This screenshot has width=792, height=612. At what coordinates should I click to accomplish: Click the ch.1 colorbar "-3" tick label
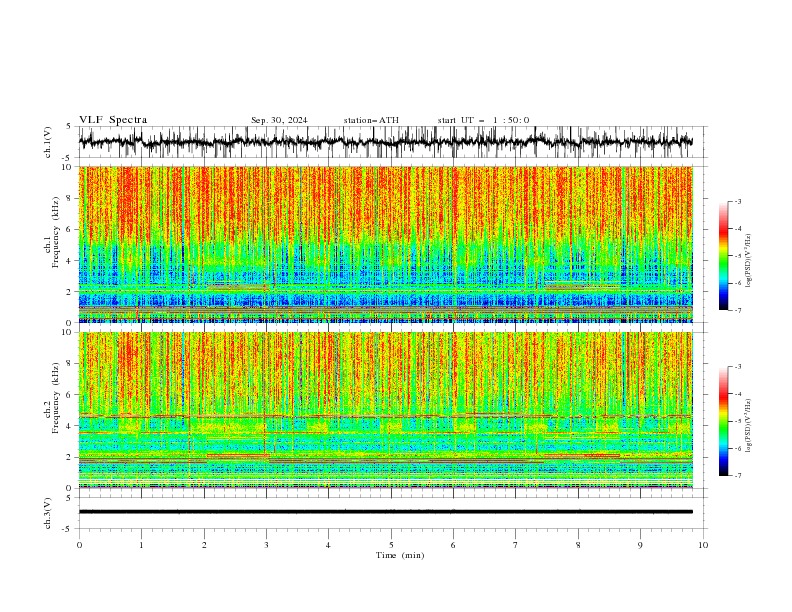(x=738, y=201)
